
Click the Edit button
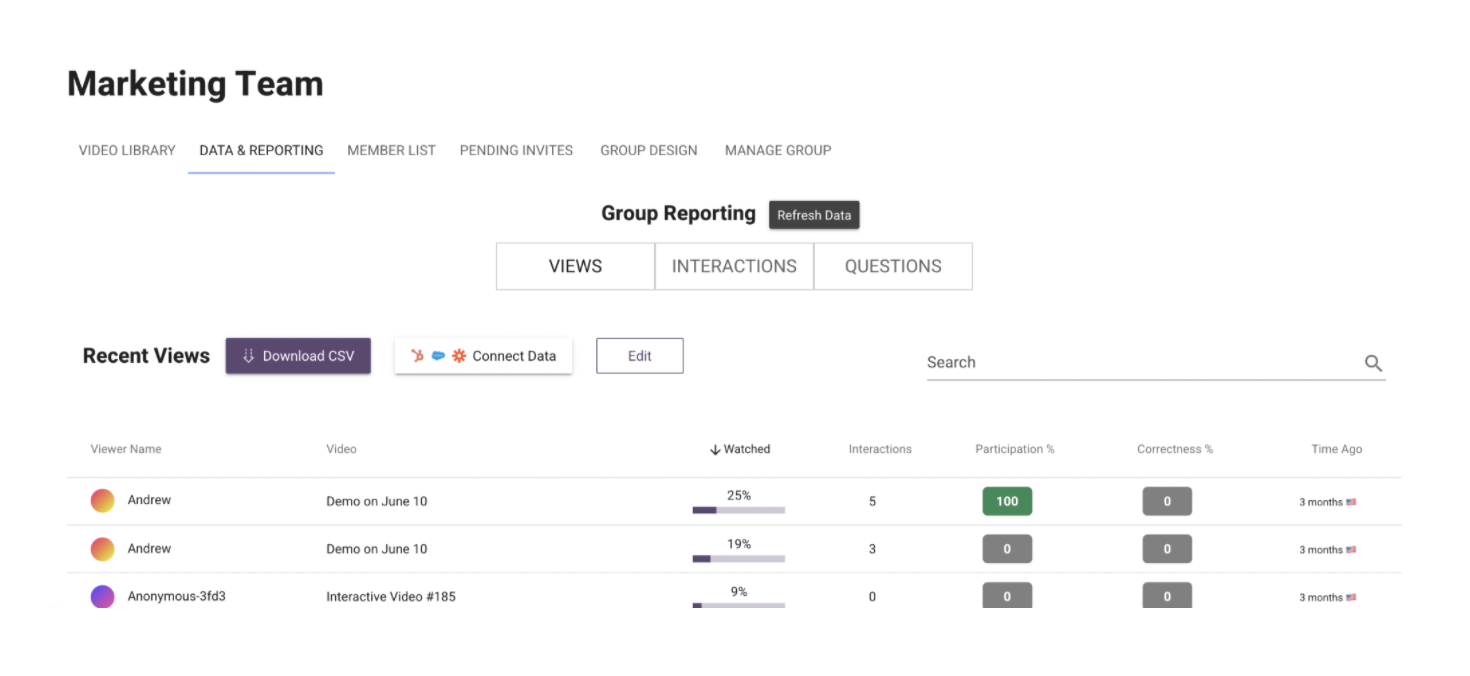pos(640,356)
